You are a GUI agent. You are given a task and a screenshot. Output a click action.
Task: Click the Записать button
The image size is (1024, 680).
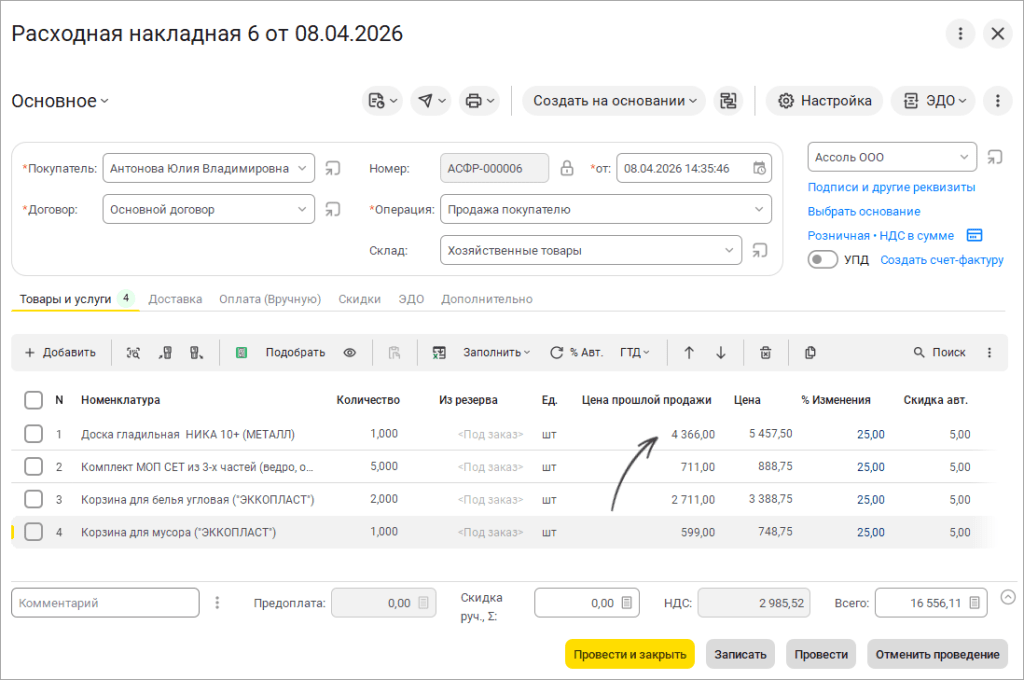pos(740,655)
